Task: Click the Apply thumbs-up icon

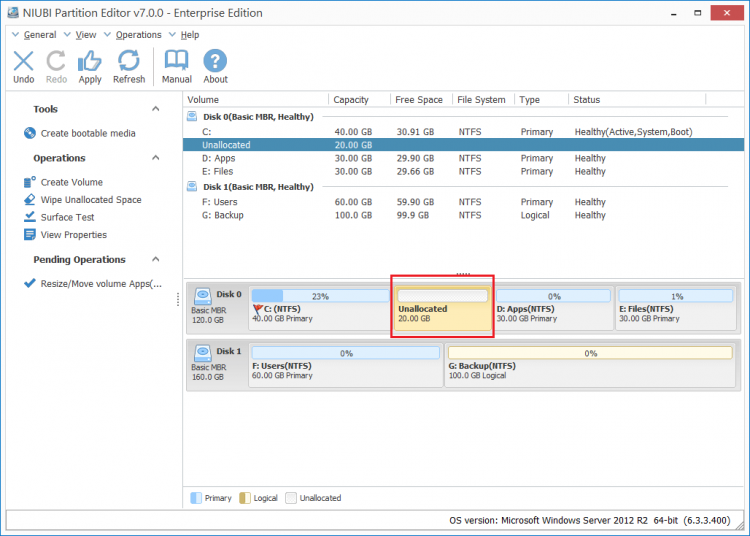Action: point(89,61)
